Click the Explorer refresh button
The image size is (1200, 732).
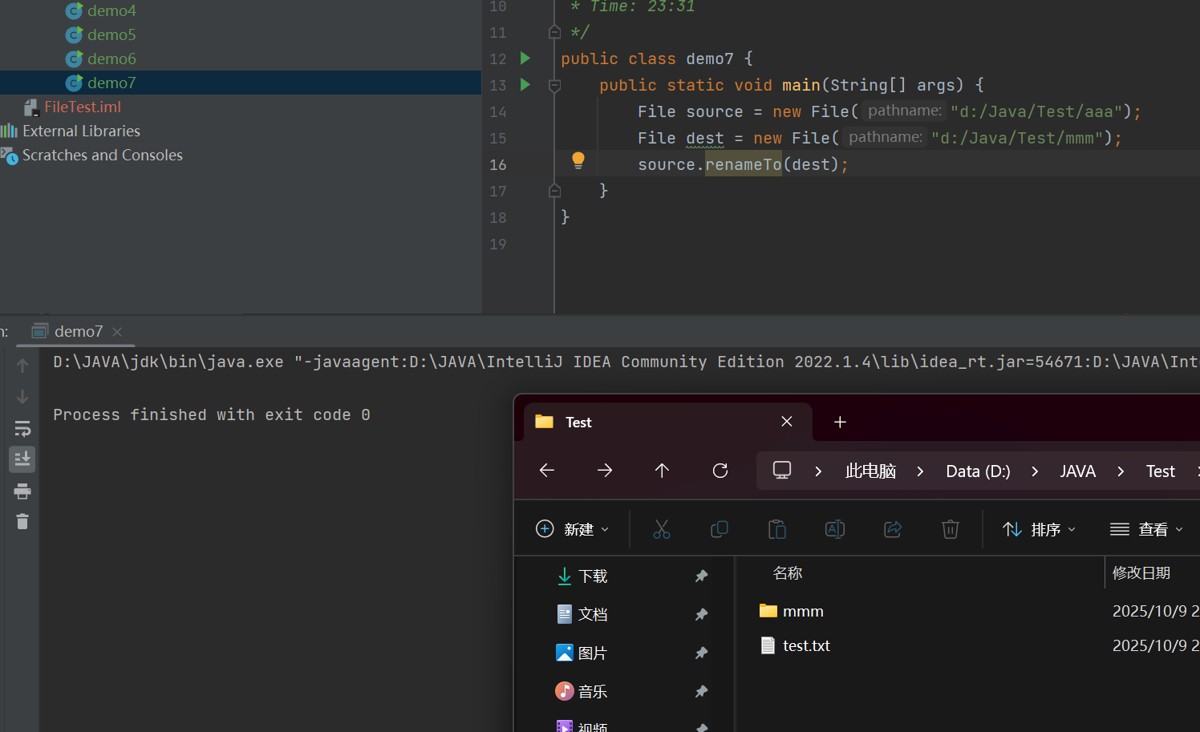tap(720, 471)
